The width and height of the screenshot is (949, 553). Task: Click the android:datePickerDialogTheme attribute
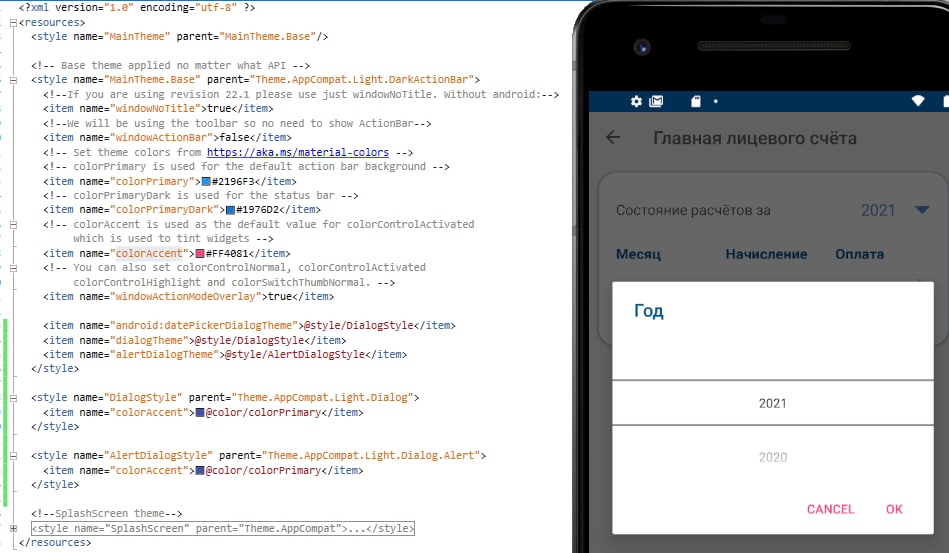[x=206, y=326]
